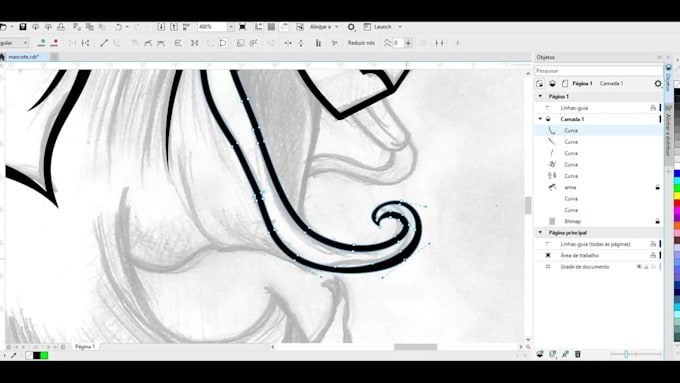Viewport: 680px width, 383px height.
Task: Click the 400% zoom level field
Action: click(x=212, y=27)
